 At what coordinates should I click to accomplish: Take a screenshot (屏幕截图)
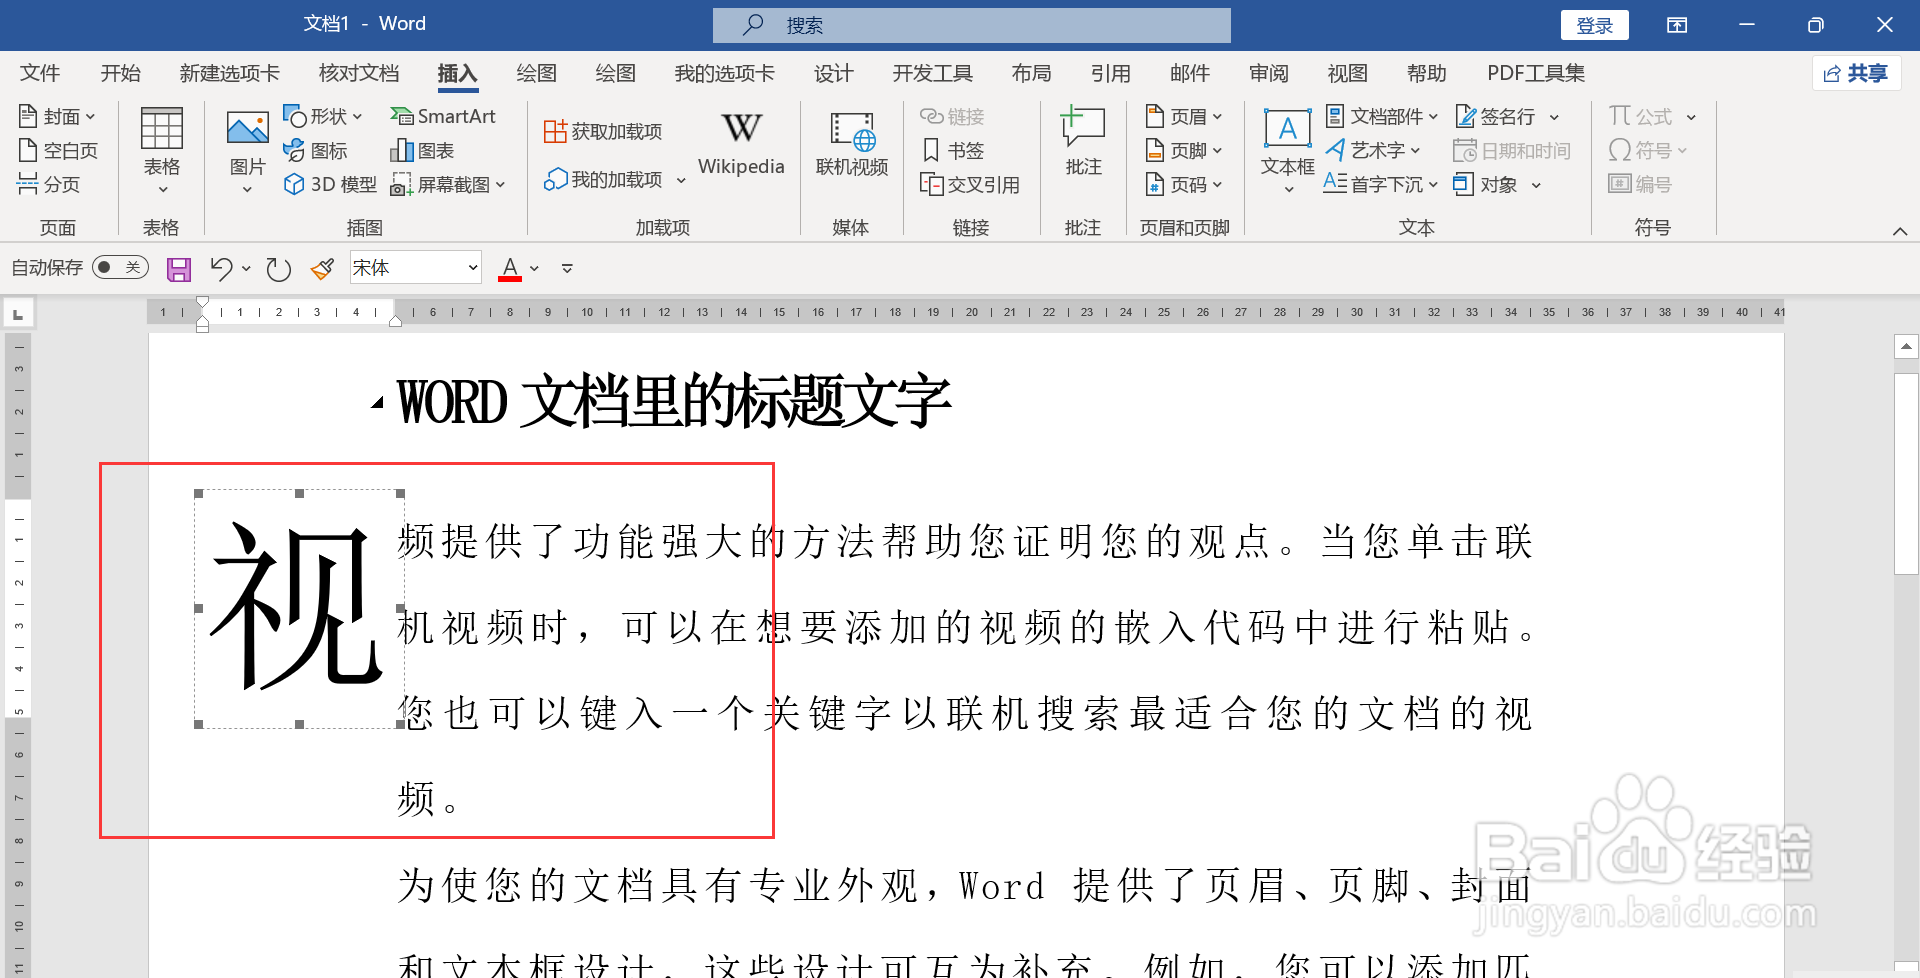[x=448, y=184]
